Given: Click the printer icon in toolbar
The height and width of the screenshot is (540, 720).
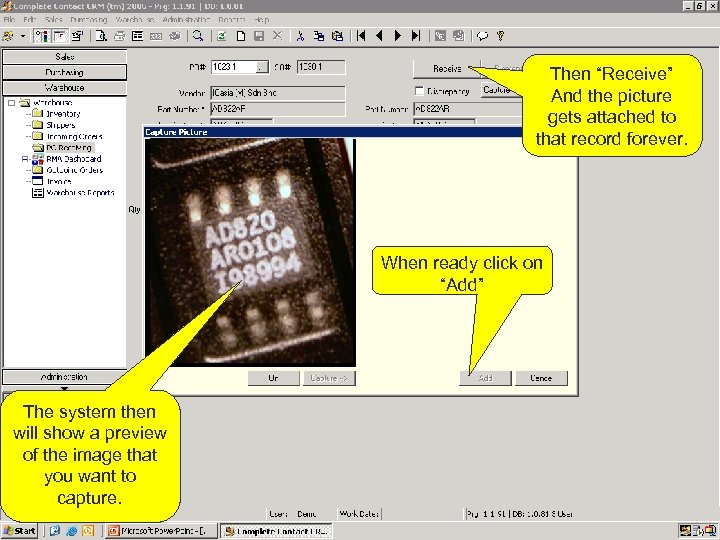Looking at the screenshot, I should (x=119, y=36).
